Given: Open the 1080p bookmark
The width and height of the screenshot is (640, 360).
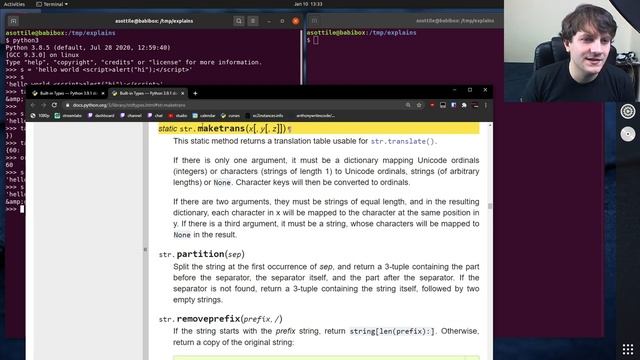Looking at the screenshot, I should (40, 116).
